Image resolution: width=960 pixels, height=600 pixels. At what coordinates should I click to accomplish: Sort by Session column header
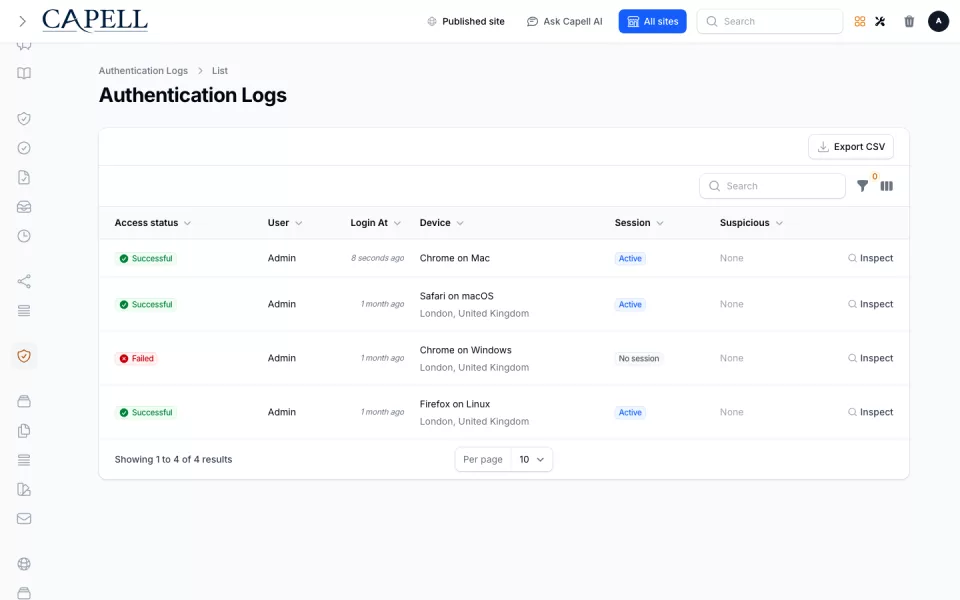tap(639, 223)
